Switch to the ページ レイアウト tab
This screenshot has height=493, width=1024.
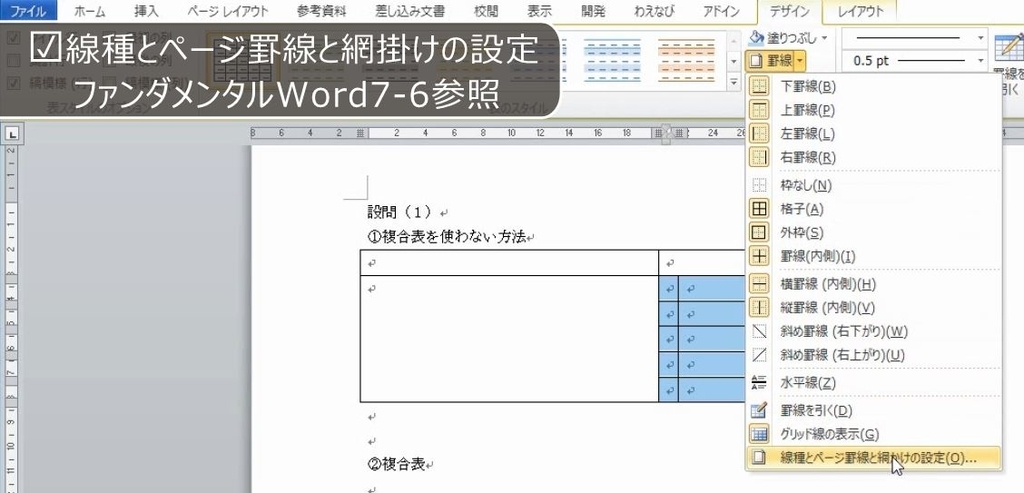tap(227, 10)
